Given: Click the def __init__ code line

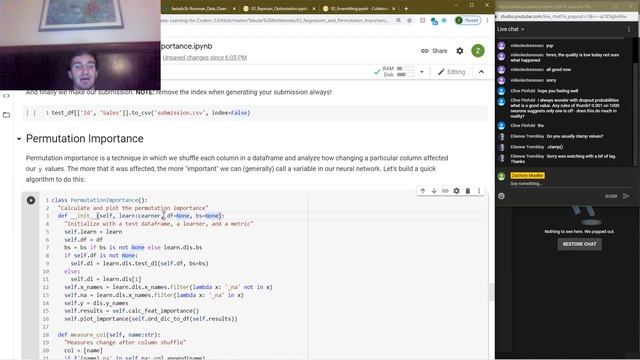Looking at the screenshot, I should click(x=141, y=216).
